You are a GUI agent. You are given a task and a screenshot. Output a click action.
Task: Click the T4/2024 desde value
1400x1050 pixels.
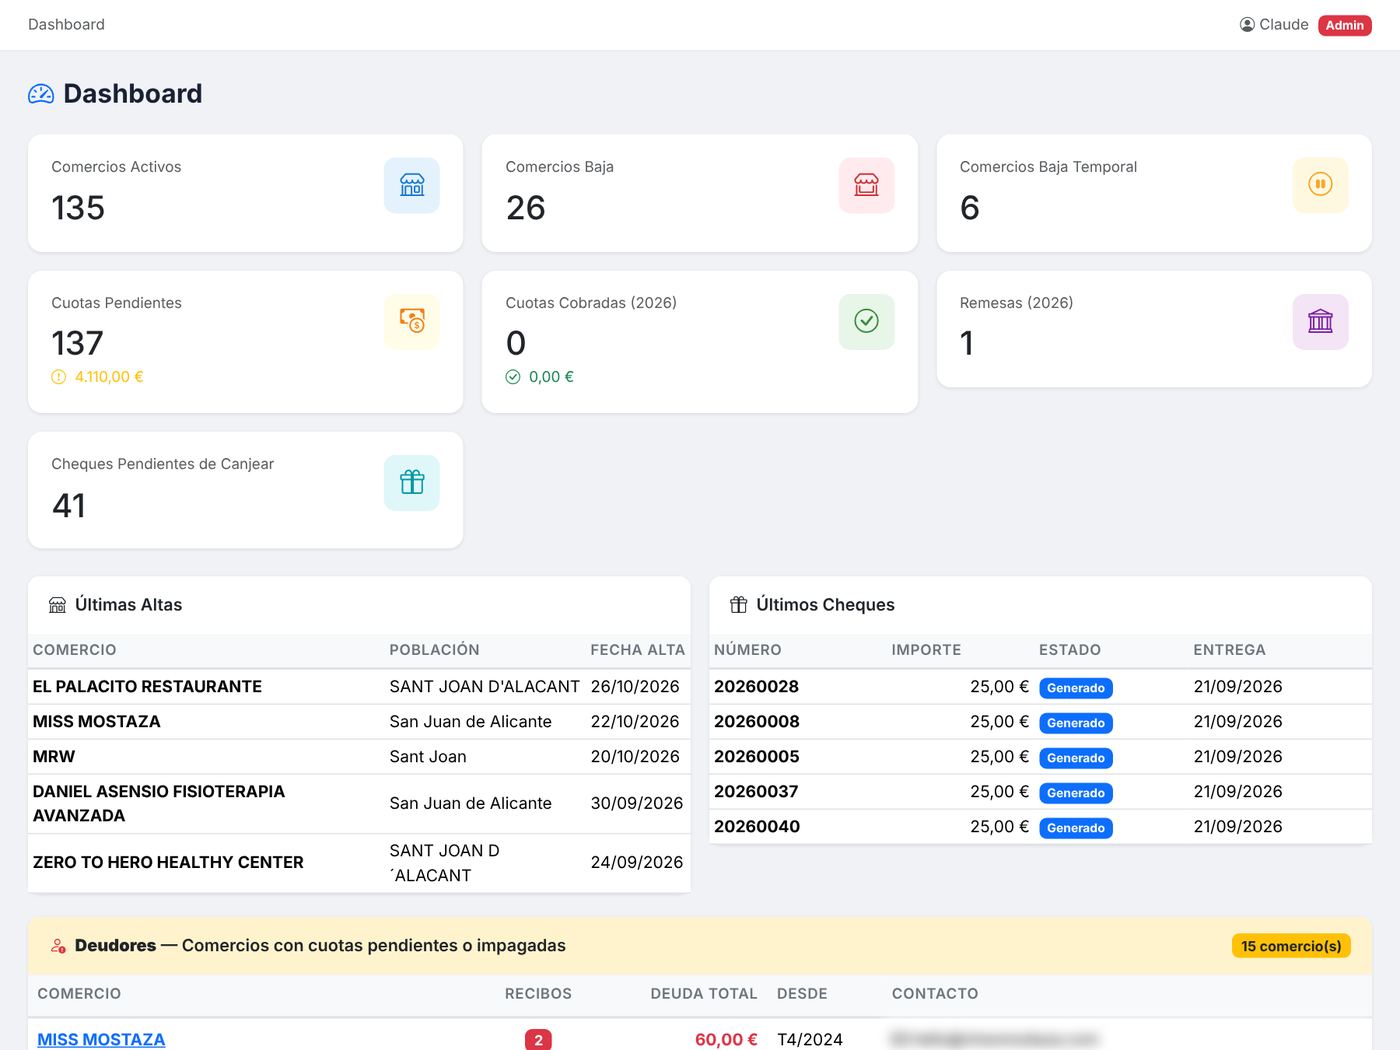810,1040
